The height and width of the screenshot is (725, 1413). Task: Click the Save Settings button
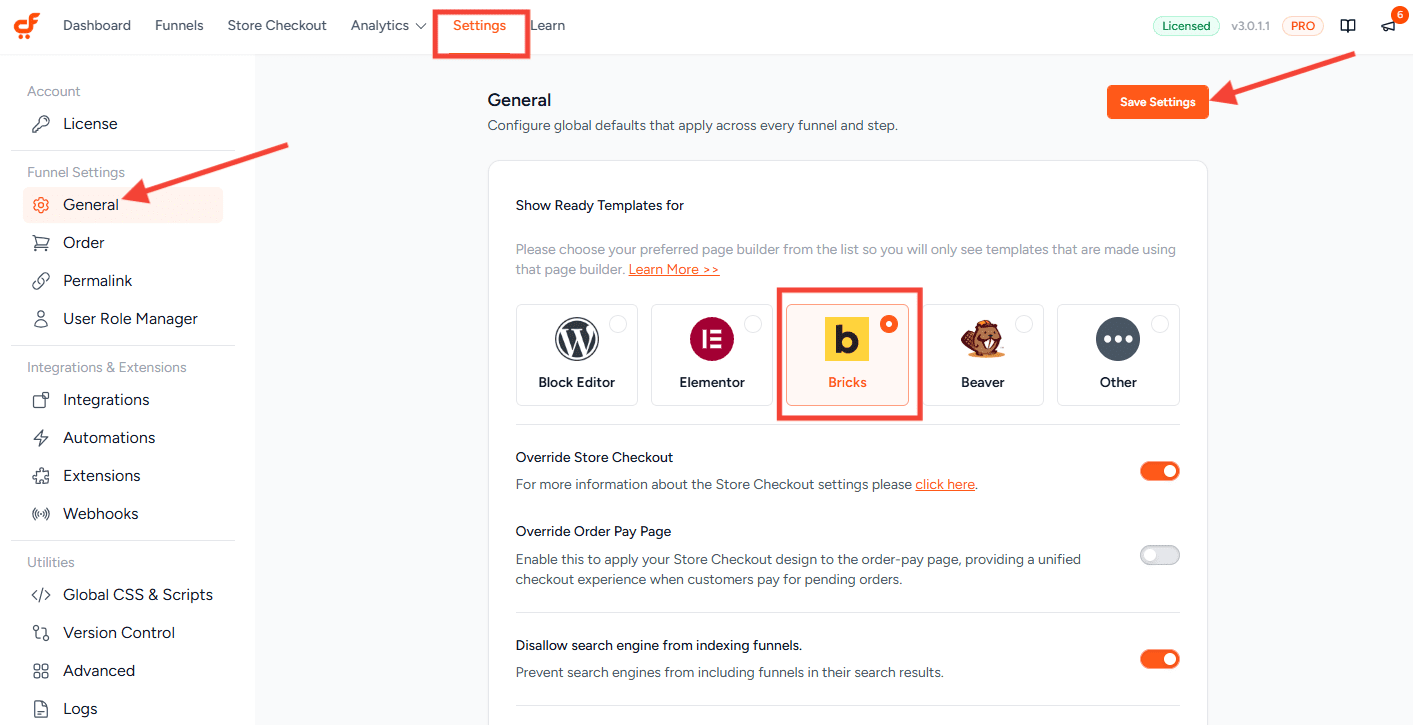click(x=1158, y=102)
